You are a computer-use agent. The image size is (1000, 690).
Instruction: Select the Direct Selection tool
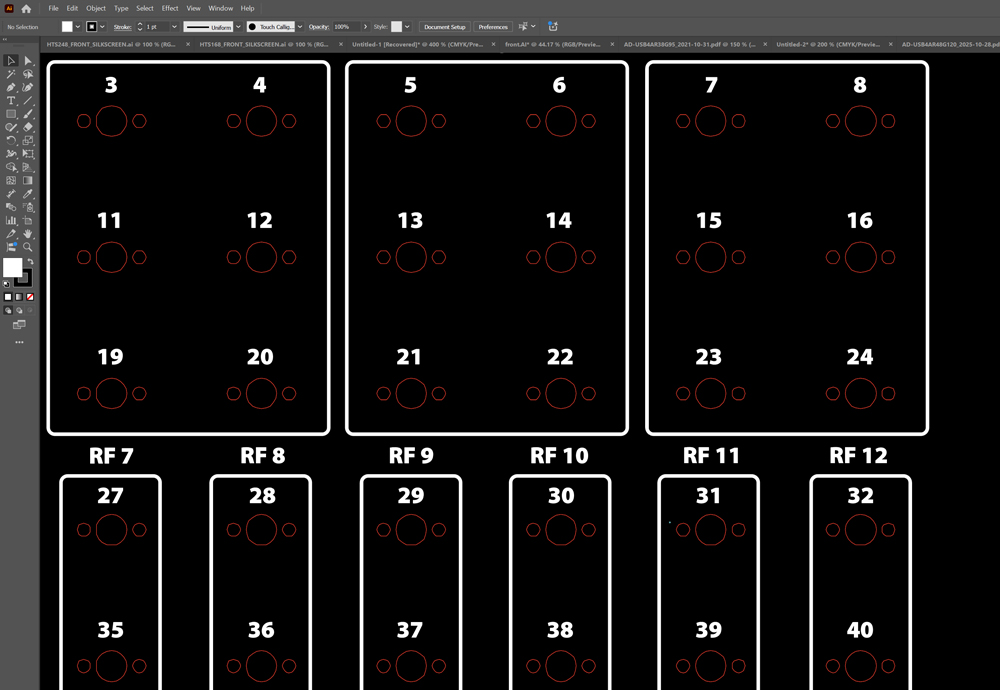pos(28,61)
